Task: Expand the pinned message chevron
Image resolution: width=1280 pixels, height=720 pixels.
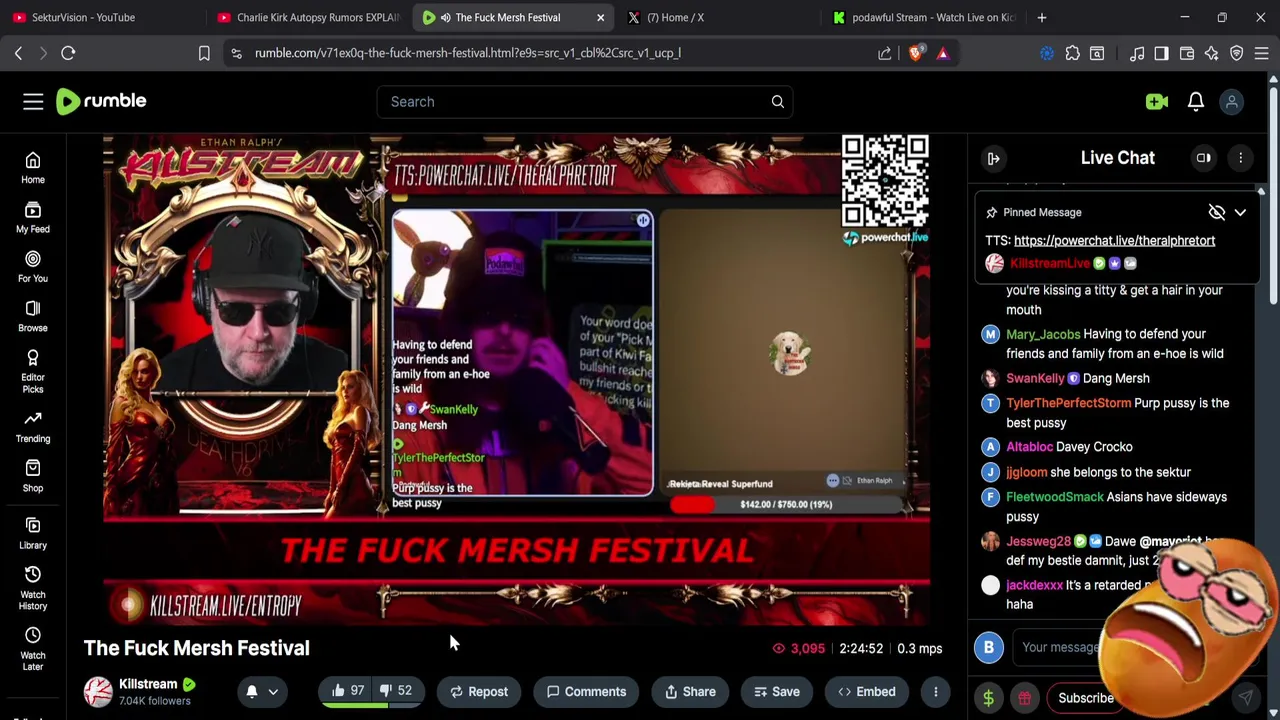Action: tap(1240, 212)
